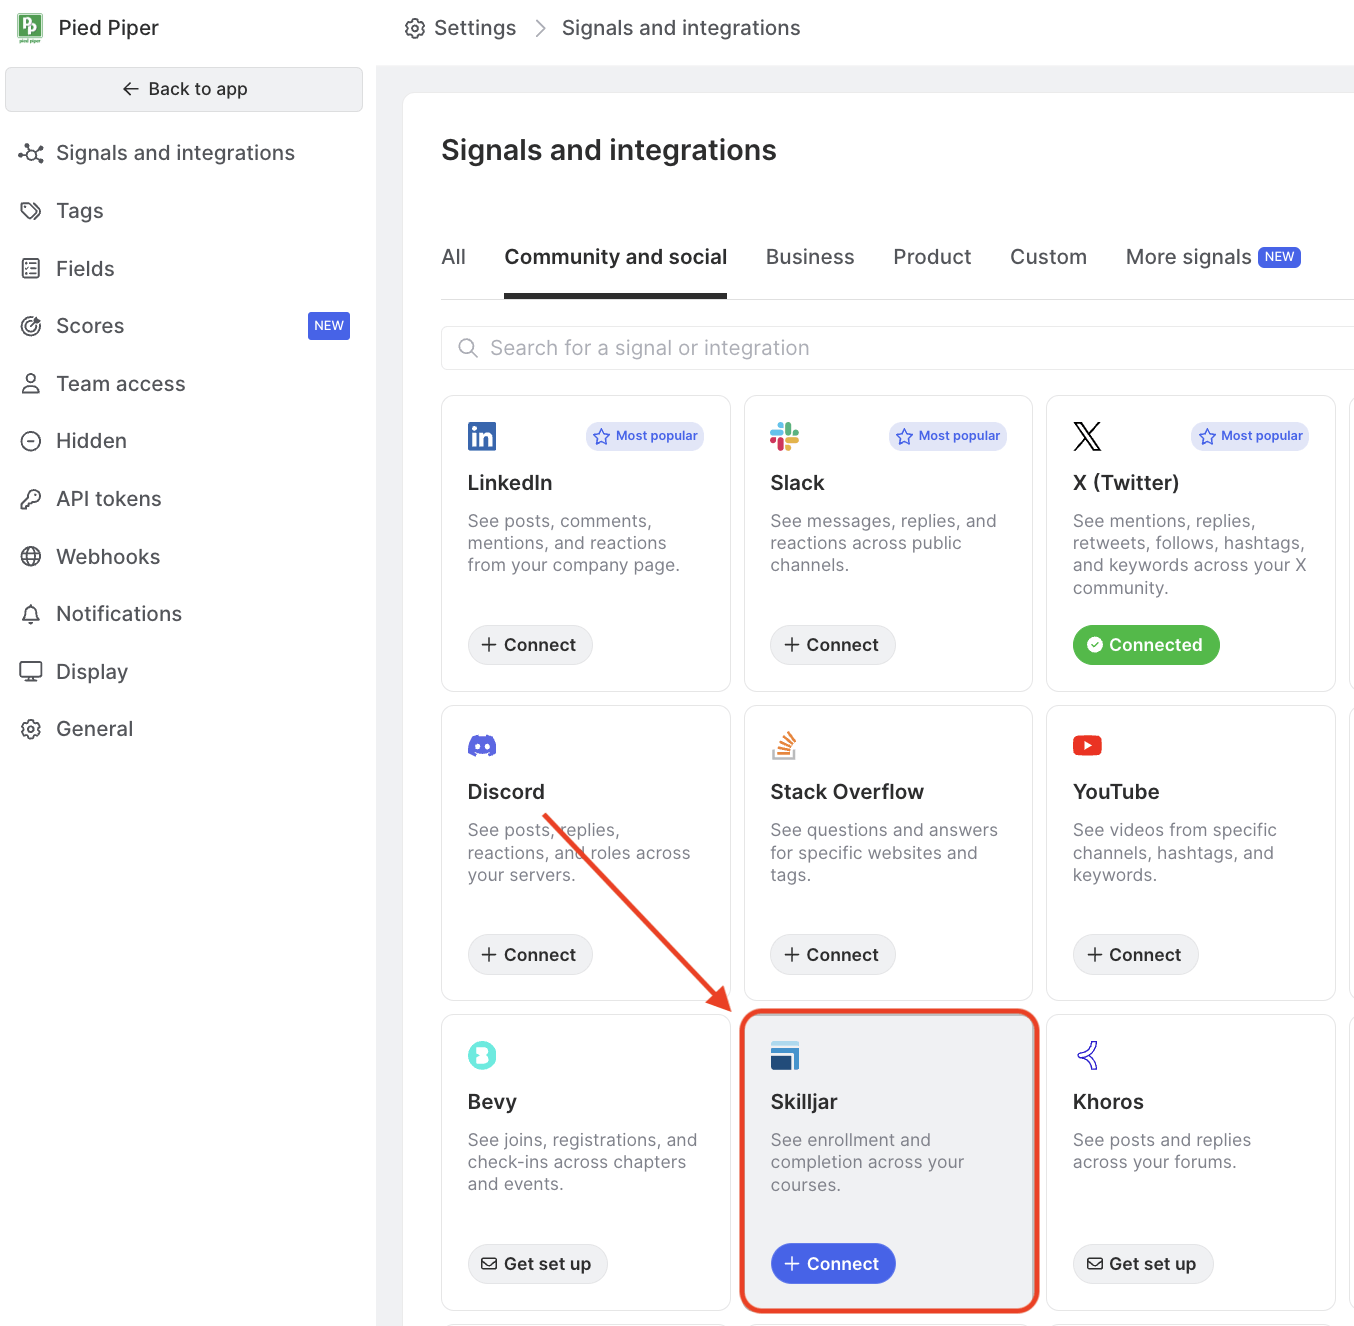Viewport: 1354px width, 1326px height.
Task: Click X (Twitter)'s Most popular badge
Action: [x=1250, y=436]
